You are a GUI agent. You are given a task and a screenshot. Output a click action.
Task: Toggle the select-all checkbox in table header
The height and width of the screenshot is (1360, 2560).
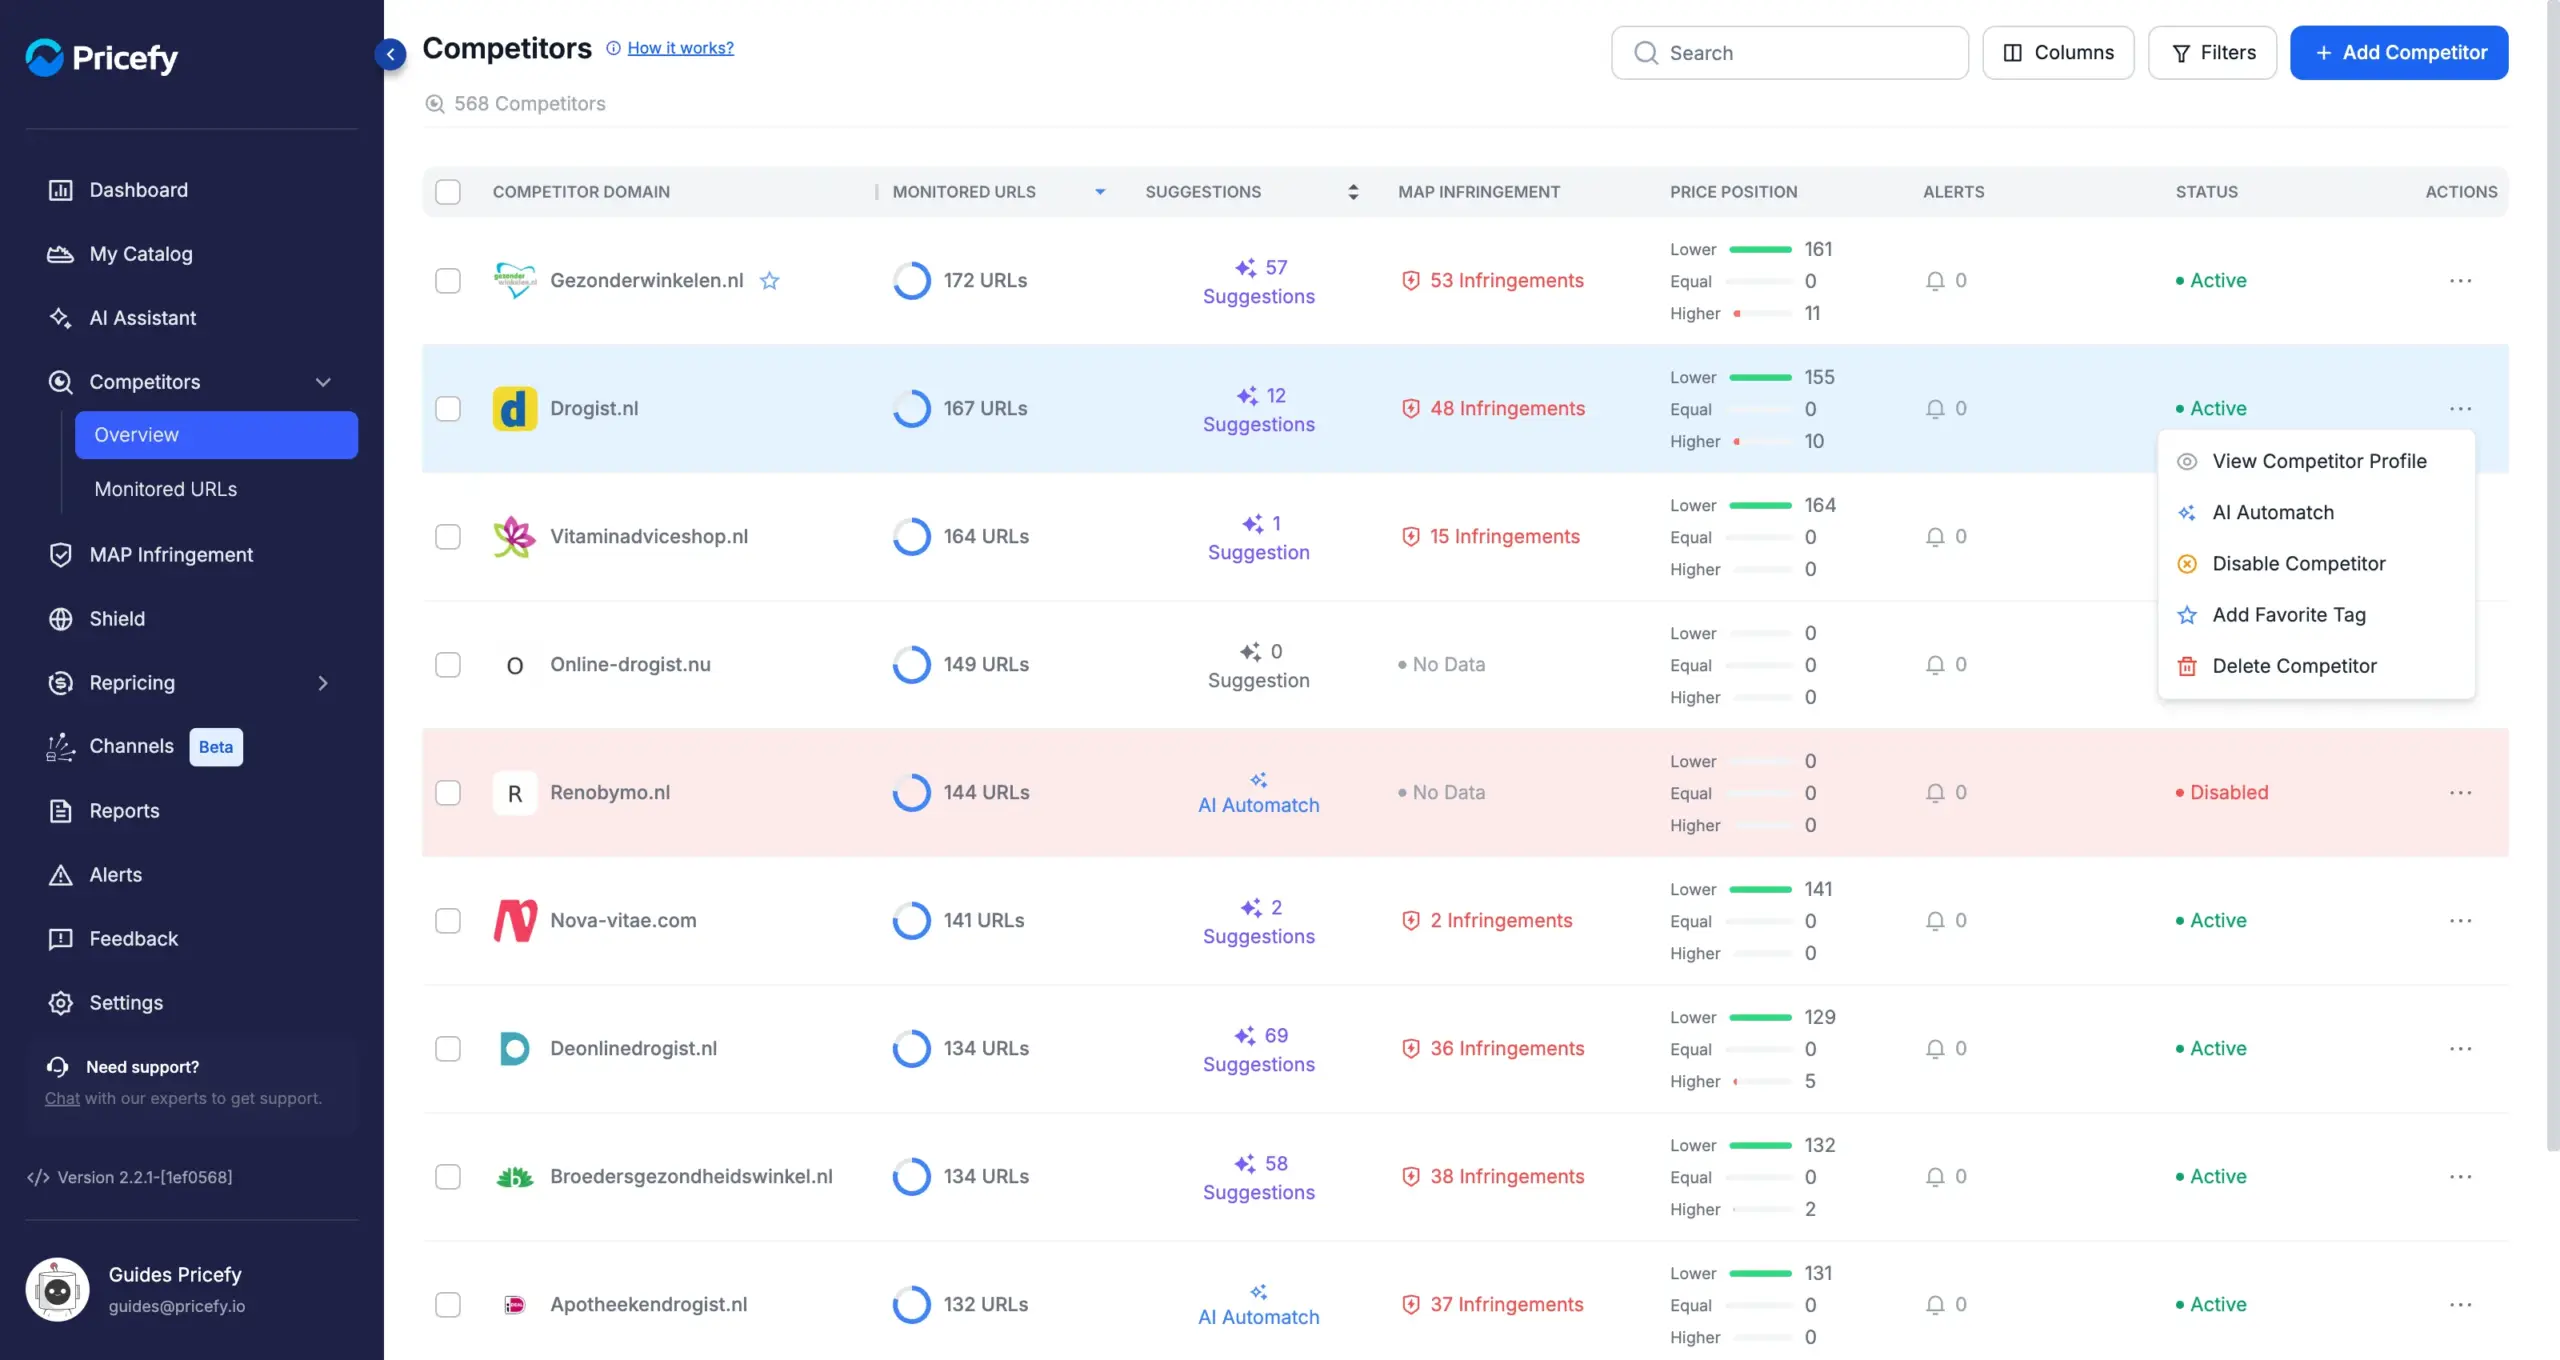click(x=448, y=192)
